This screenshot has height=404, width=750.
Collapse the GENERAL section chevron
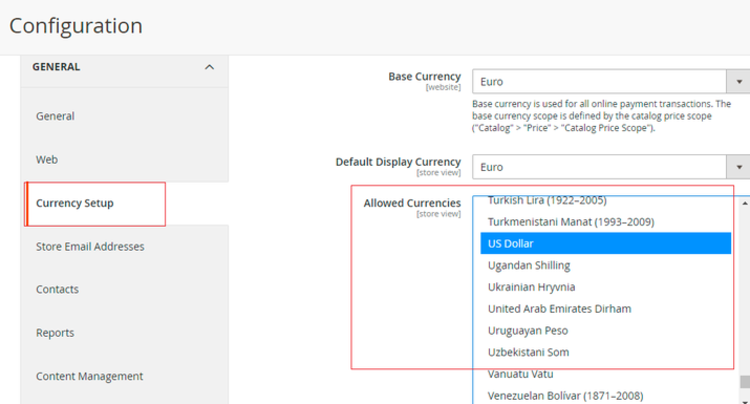pyautogui.click(x=209, y=67)
